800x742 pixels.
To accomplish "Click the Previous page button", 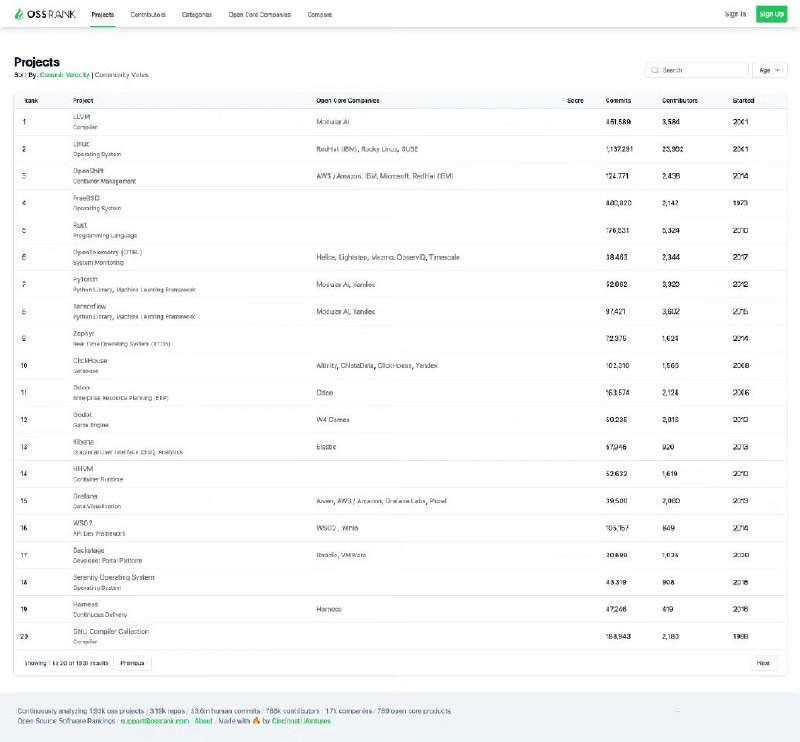I will (x=132, y=663).
